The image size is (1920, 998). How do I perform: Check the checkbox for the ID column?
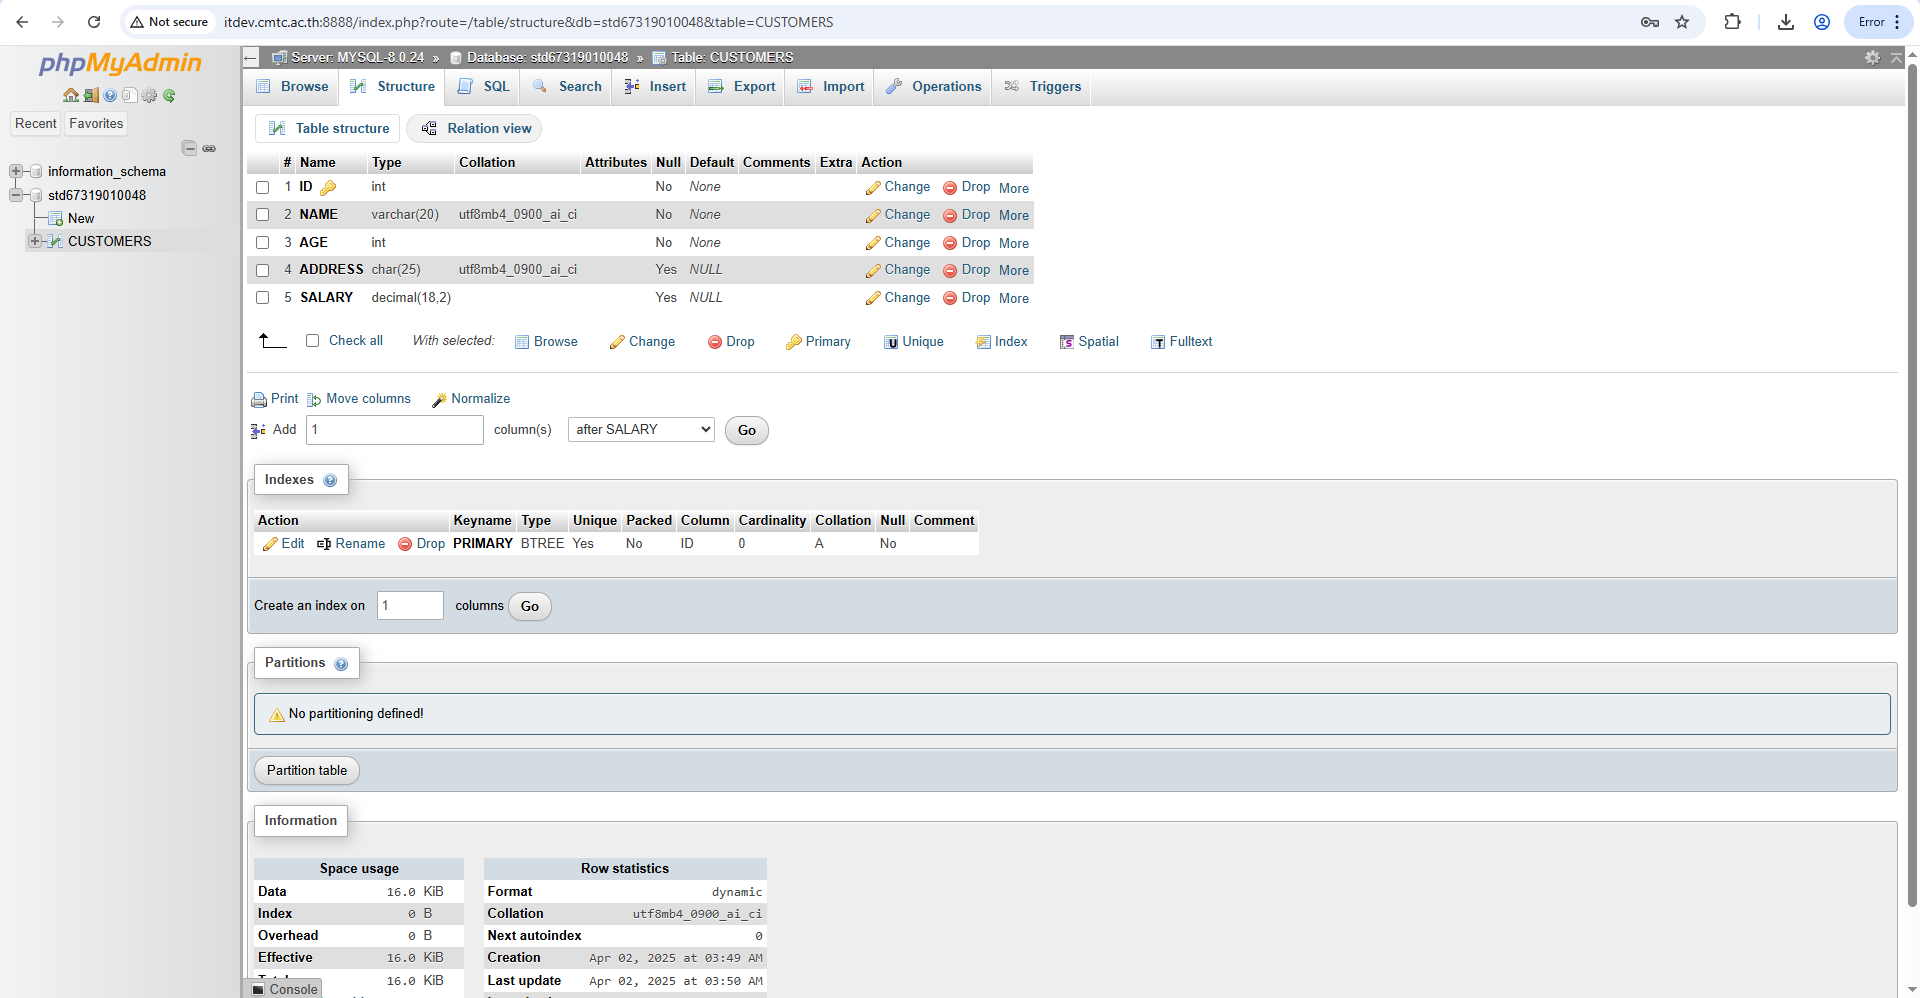point(263,188)
